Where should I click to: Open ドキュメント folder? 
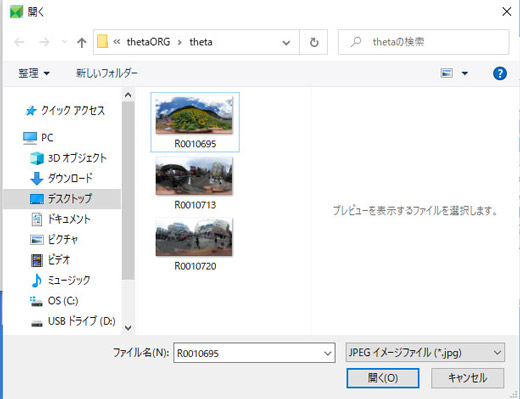pyautogui.click(x=69, y=219)
